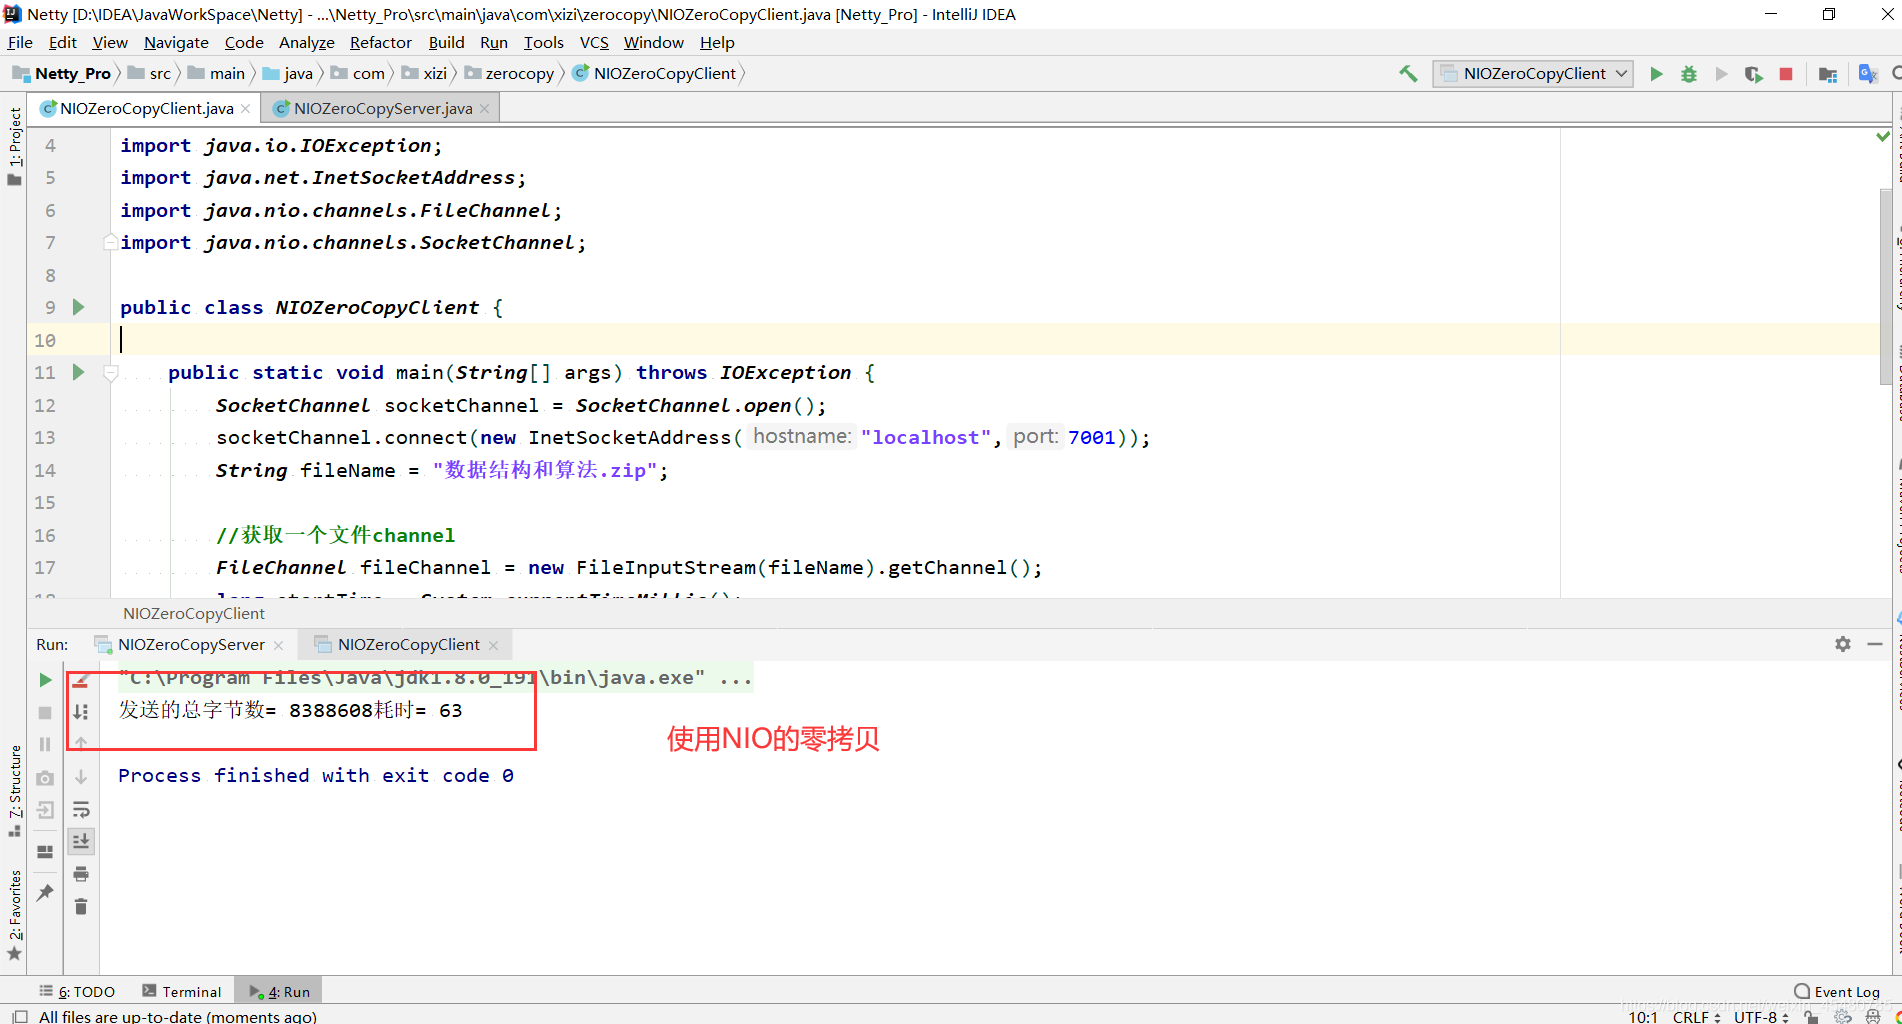Click the editor vertical scrollbar

point(1886,285)
